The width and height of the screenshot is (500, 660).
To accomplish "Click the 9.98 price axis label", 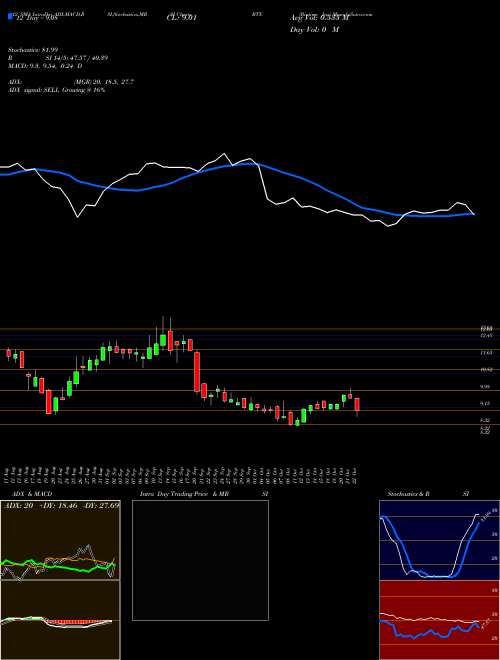I will [486, 386].
